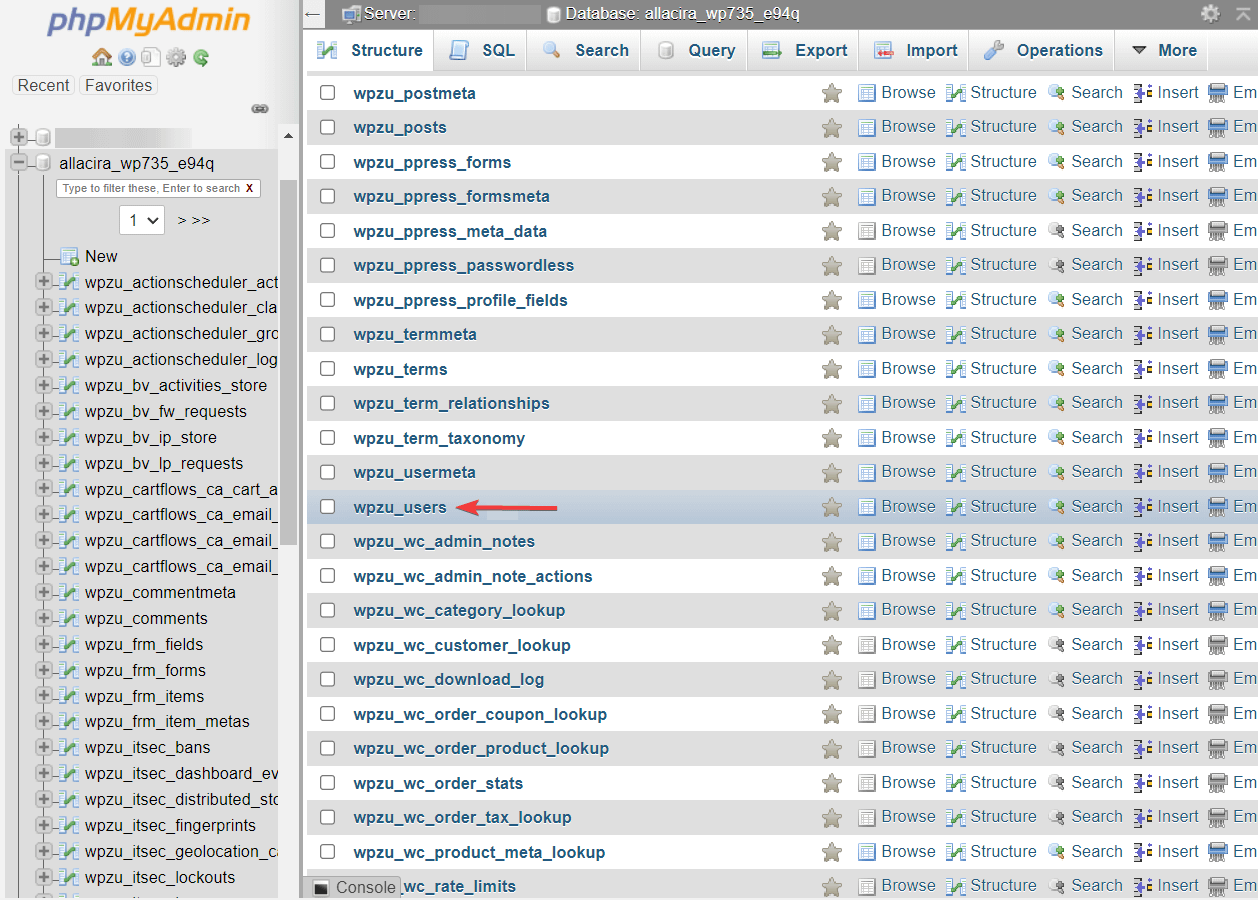Image resolution: width=1258 pixels, height=900 pixels.
Task: Go to phpMyAdmin home icon
Action: tap(101, 58)
